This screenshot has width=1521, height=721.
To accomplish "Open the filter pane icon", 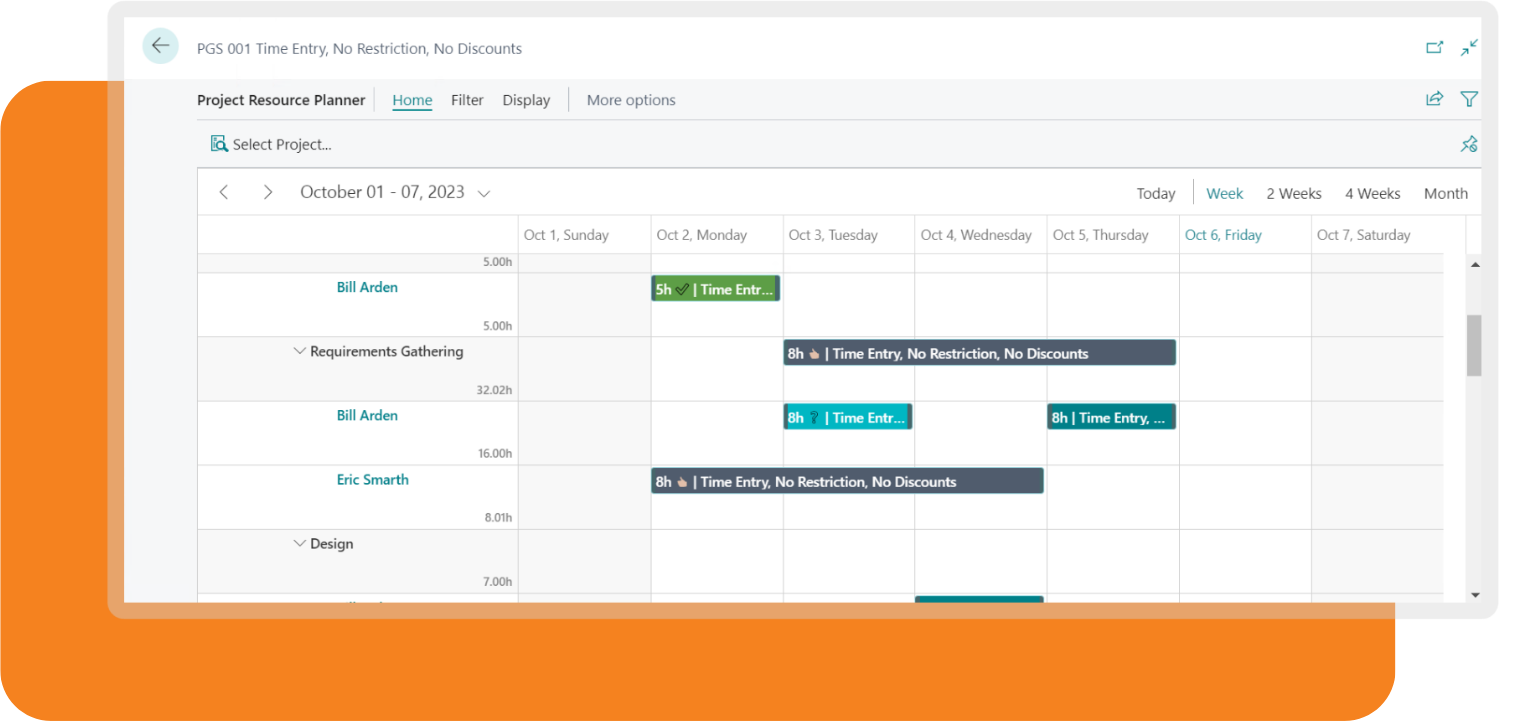I will point(1469,99).
